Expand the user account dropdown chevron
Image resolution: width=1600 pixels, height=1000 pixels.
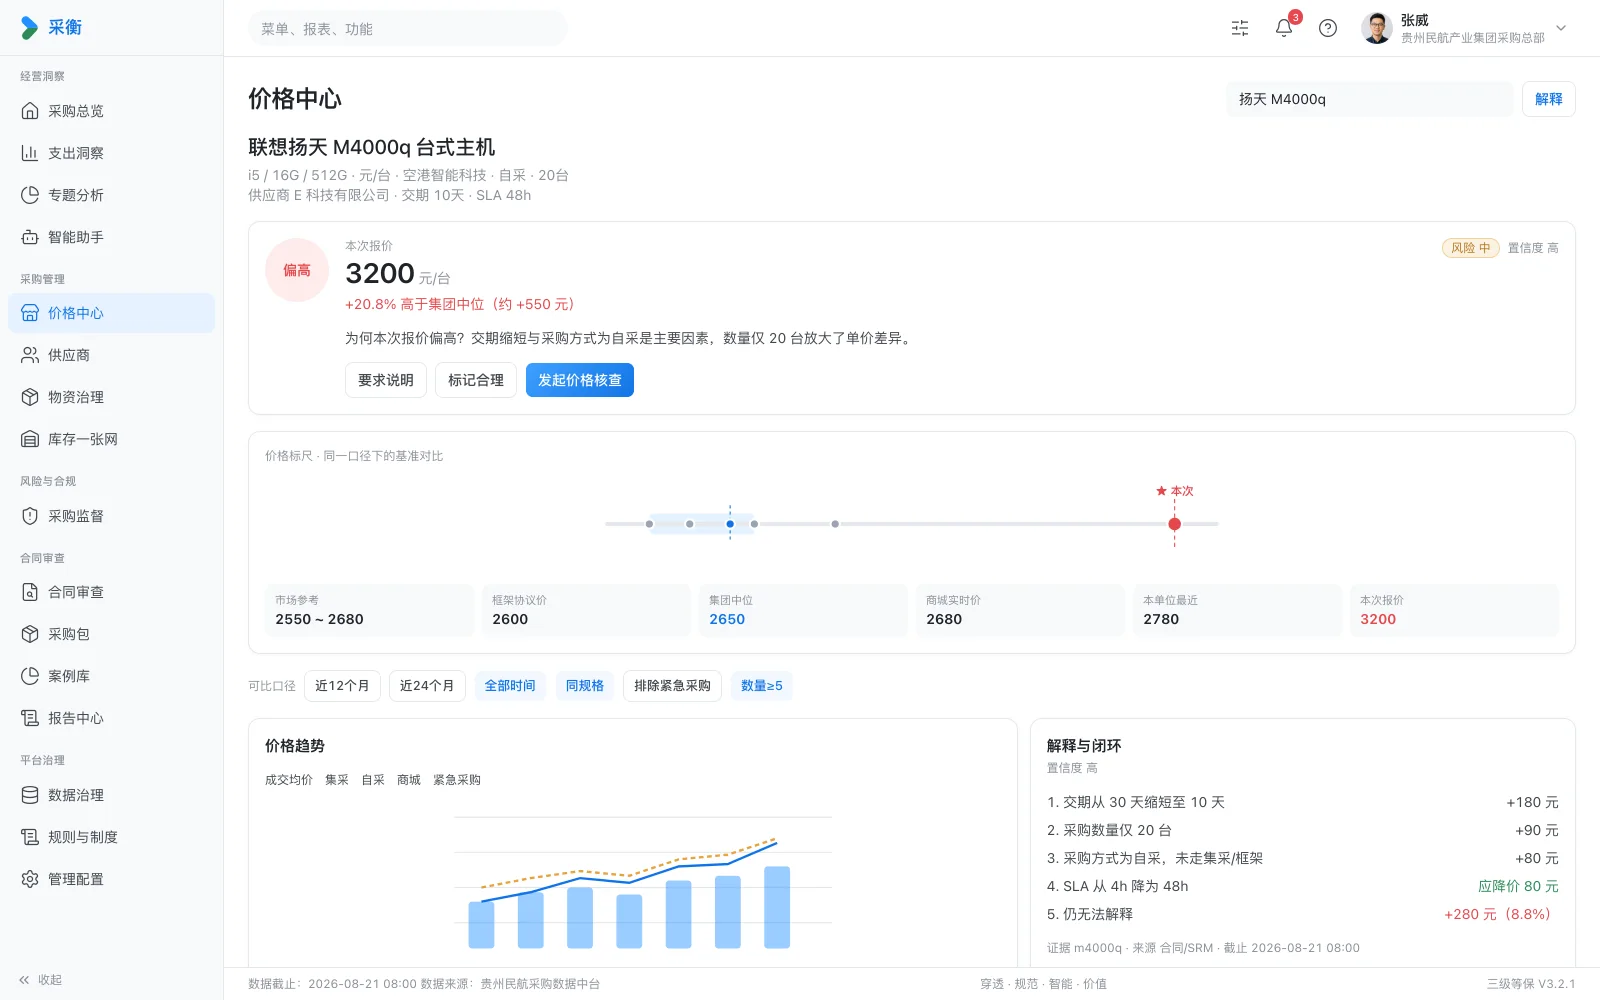1561,28
